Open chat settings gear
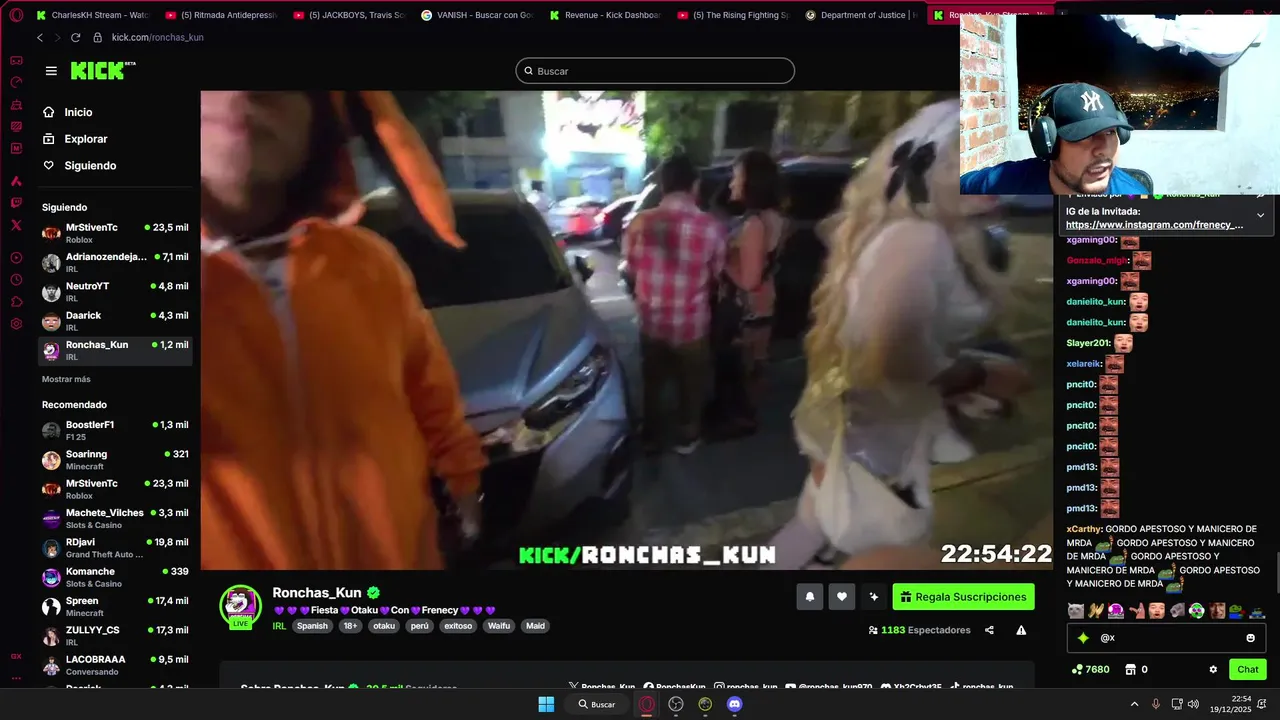1280x720 pixels. (1213, 669)
